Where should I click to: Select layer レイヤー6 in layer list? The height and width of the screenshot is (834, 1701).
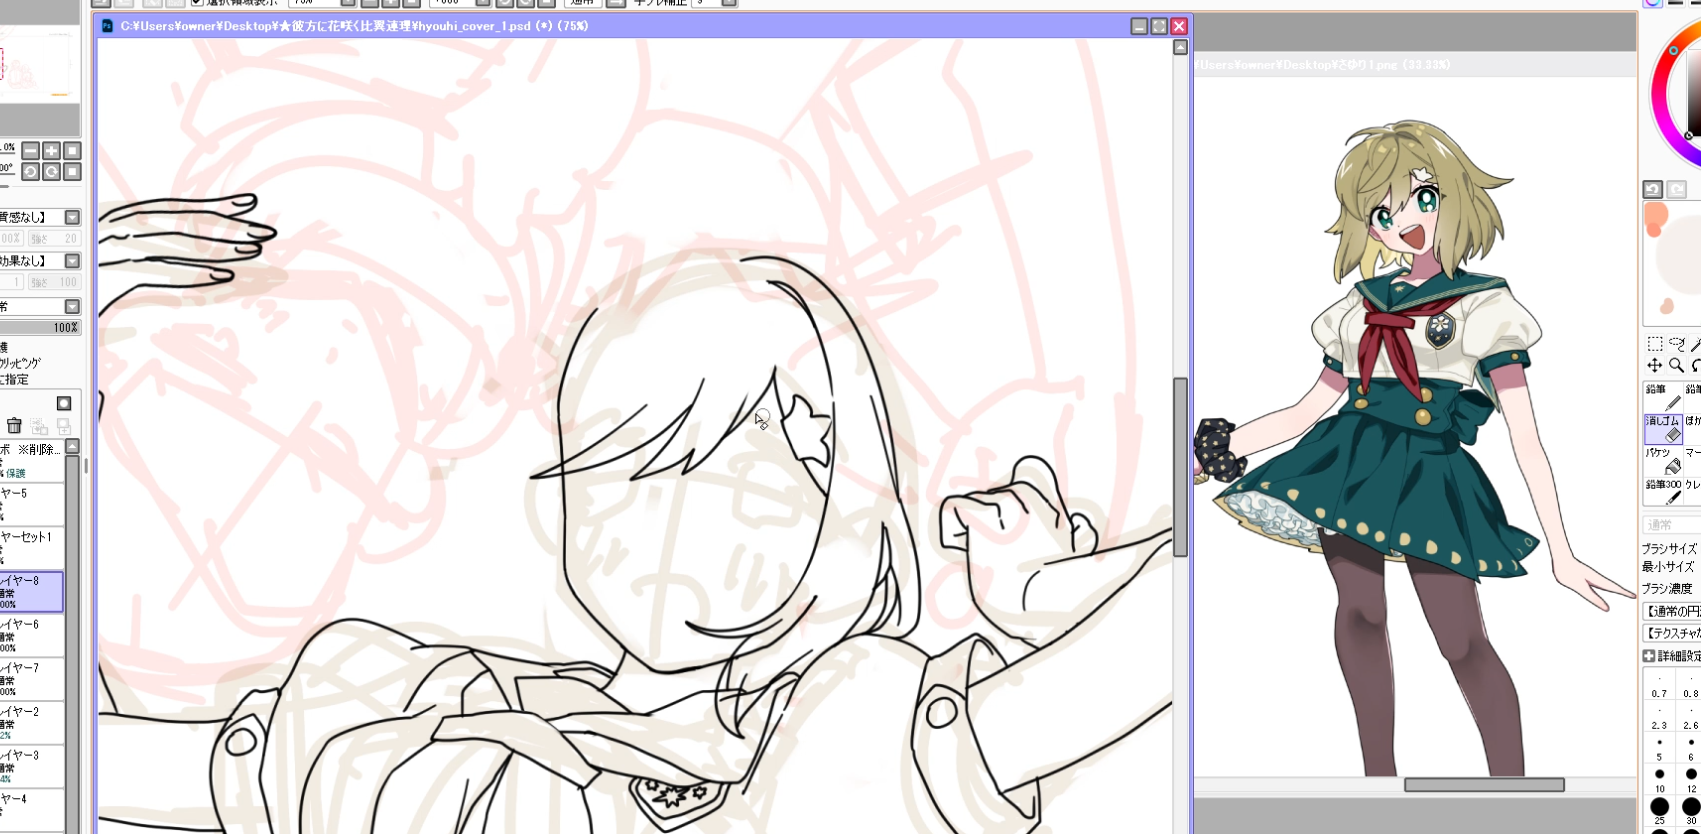tap(30, 635)
